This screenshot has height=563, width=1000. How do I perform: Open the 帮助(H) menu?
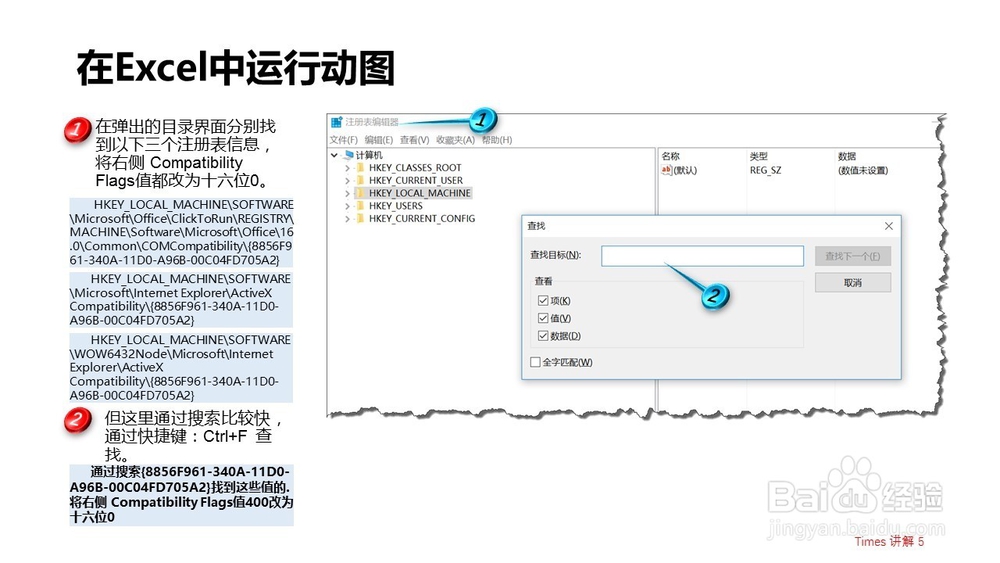[x=497, y=140]
